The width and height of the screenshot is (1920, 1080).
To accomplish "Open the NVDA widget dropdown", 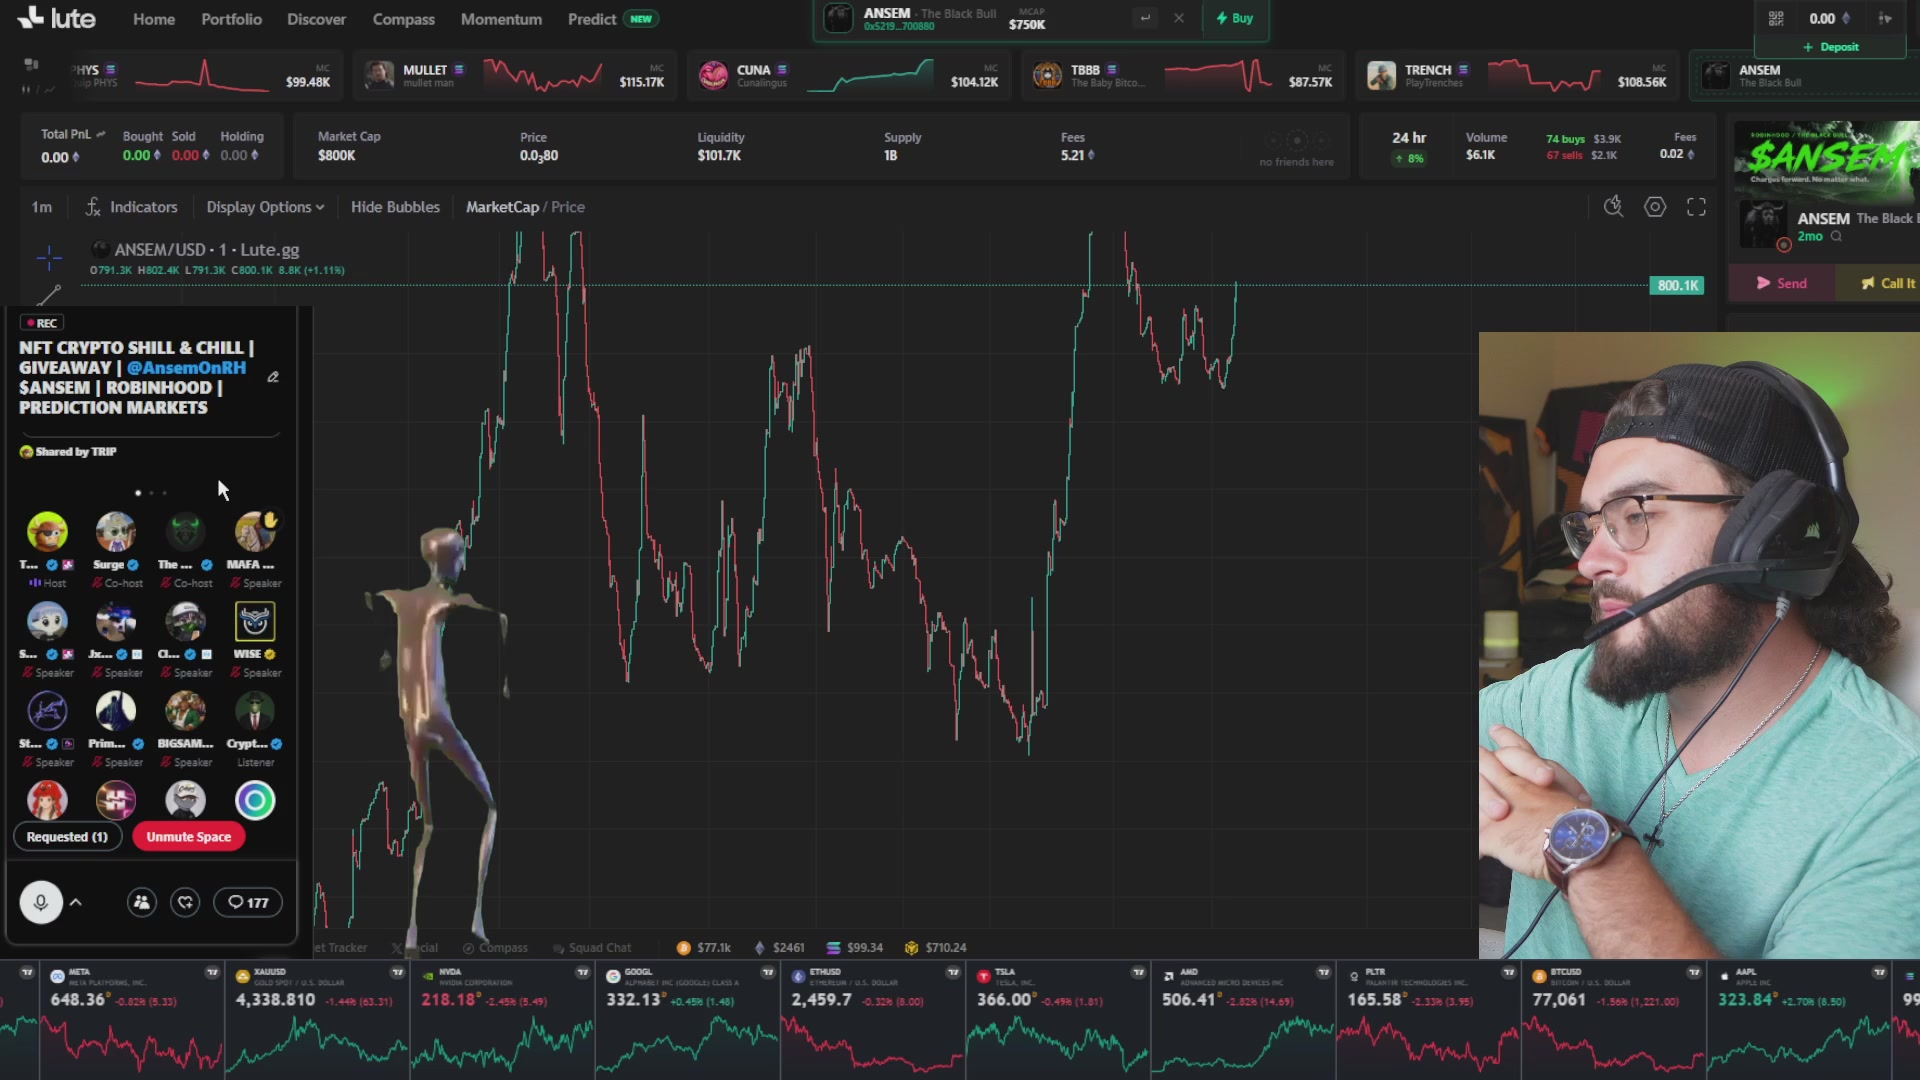I will click(583, 972).
